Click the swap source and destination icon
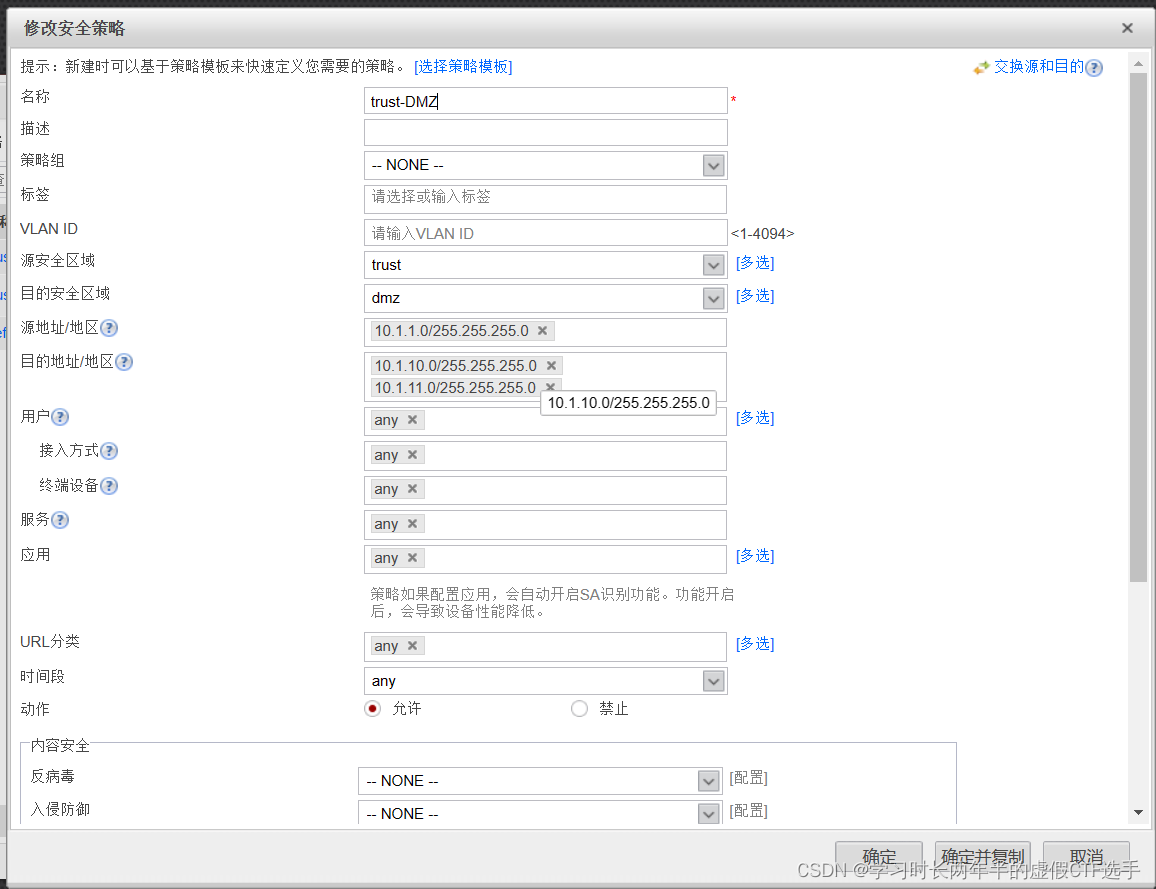Screen dimensions: 1156x889 (x=981, y=68)
